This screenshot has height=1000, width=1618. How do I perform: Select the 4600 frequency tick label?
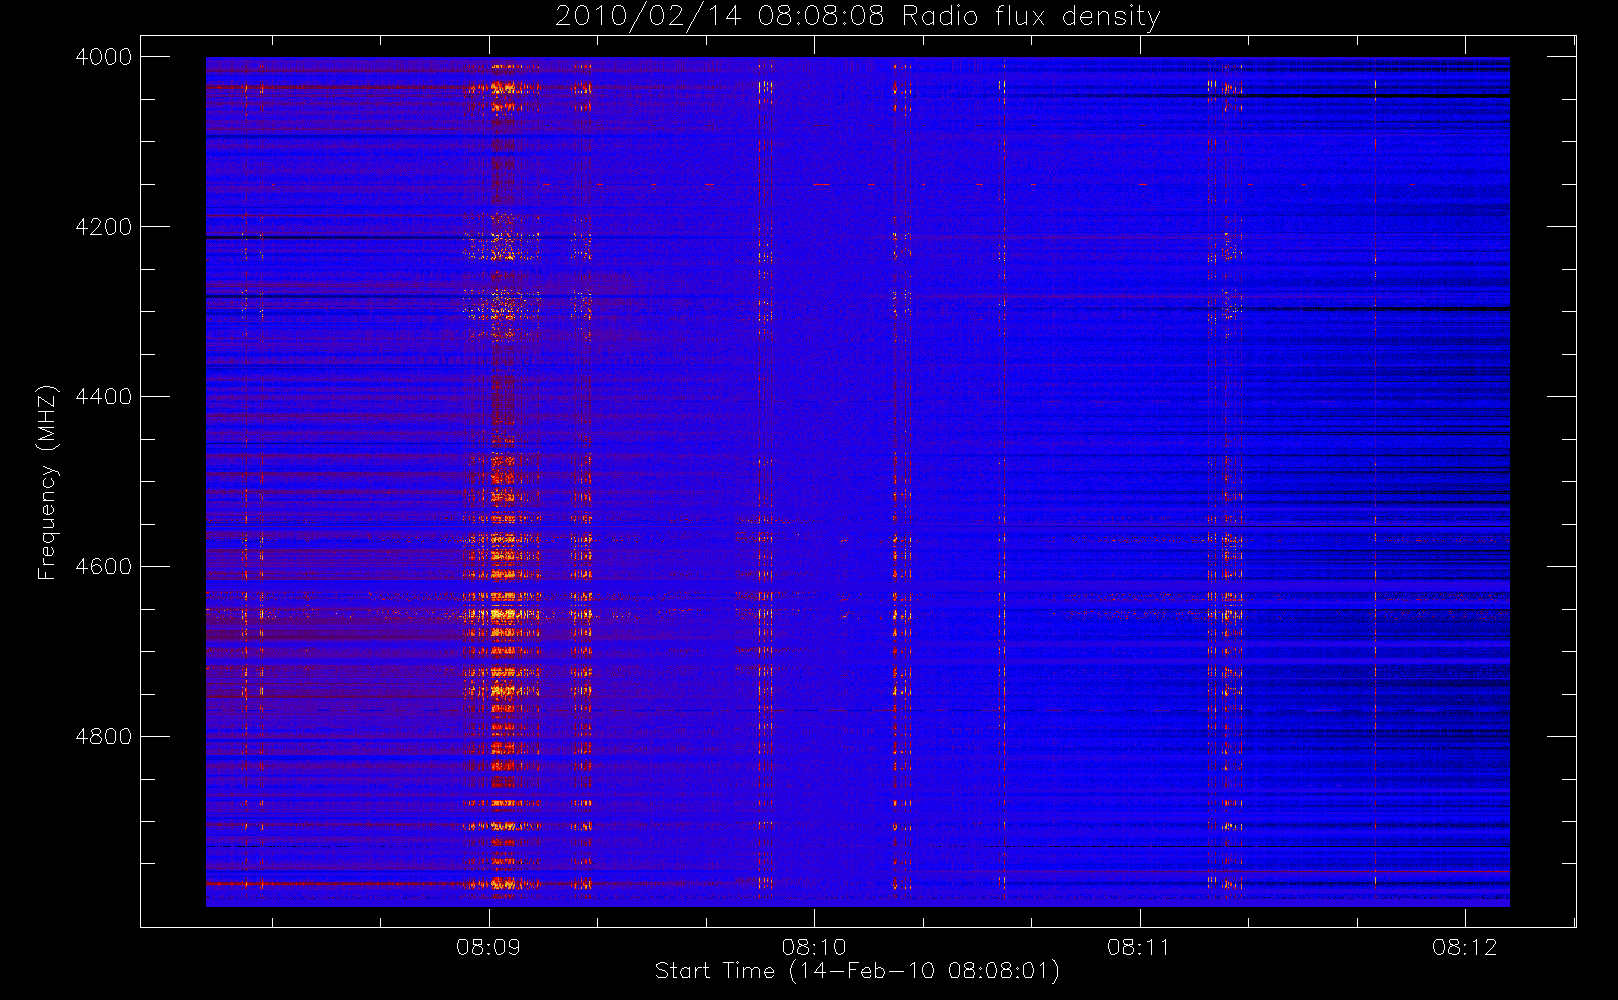104,567
